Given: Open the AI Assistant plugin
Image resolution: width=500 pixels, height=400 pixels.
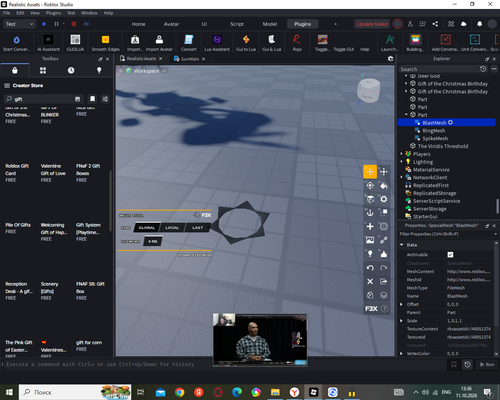Looking at the screenshot, I should tap(48, 43).
